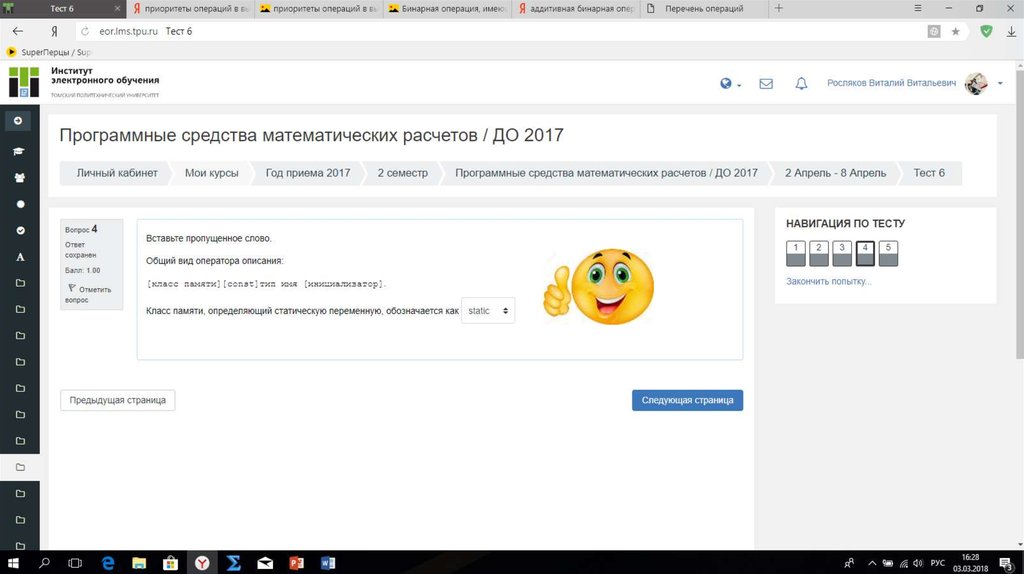Open the user profile name Росляков Виталий Витальевич
This screenshot has width=1024, height=574.
pyautogui.click(x=891, y=83)
